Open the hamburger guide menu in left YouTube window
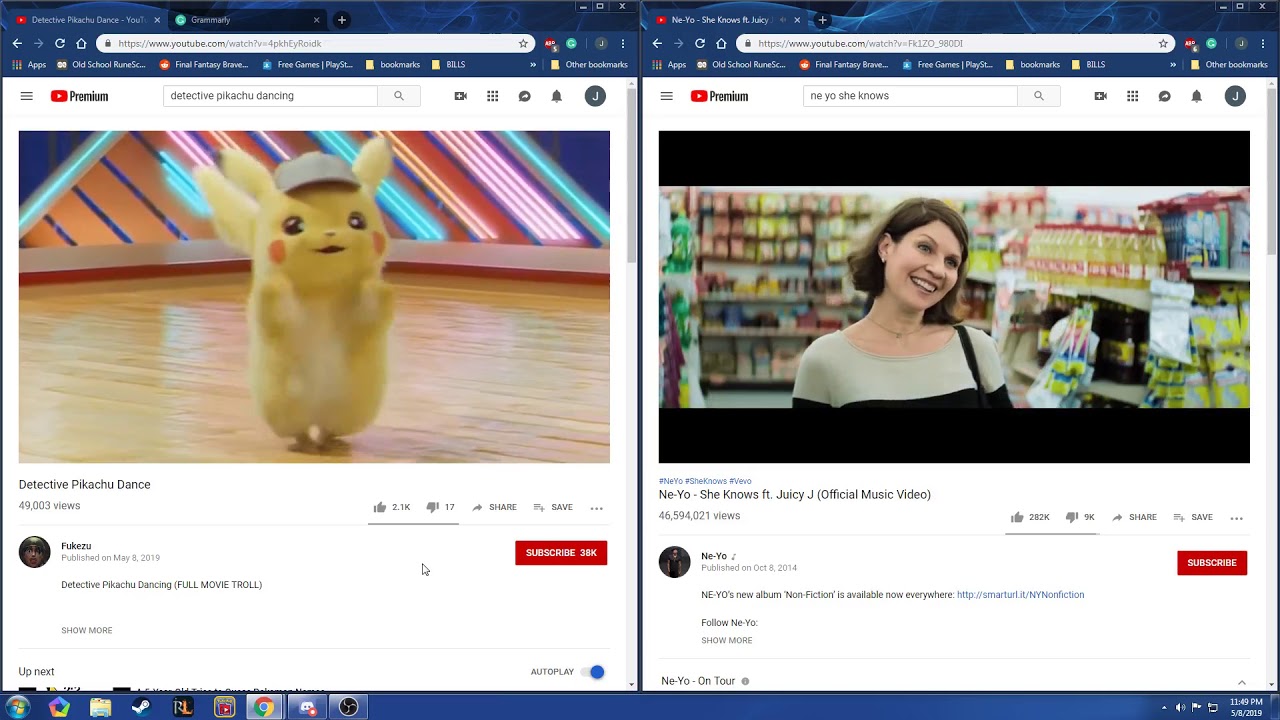Image resolution: width=1280 pixels, height=720 pixels. 27,96
